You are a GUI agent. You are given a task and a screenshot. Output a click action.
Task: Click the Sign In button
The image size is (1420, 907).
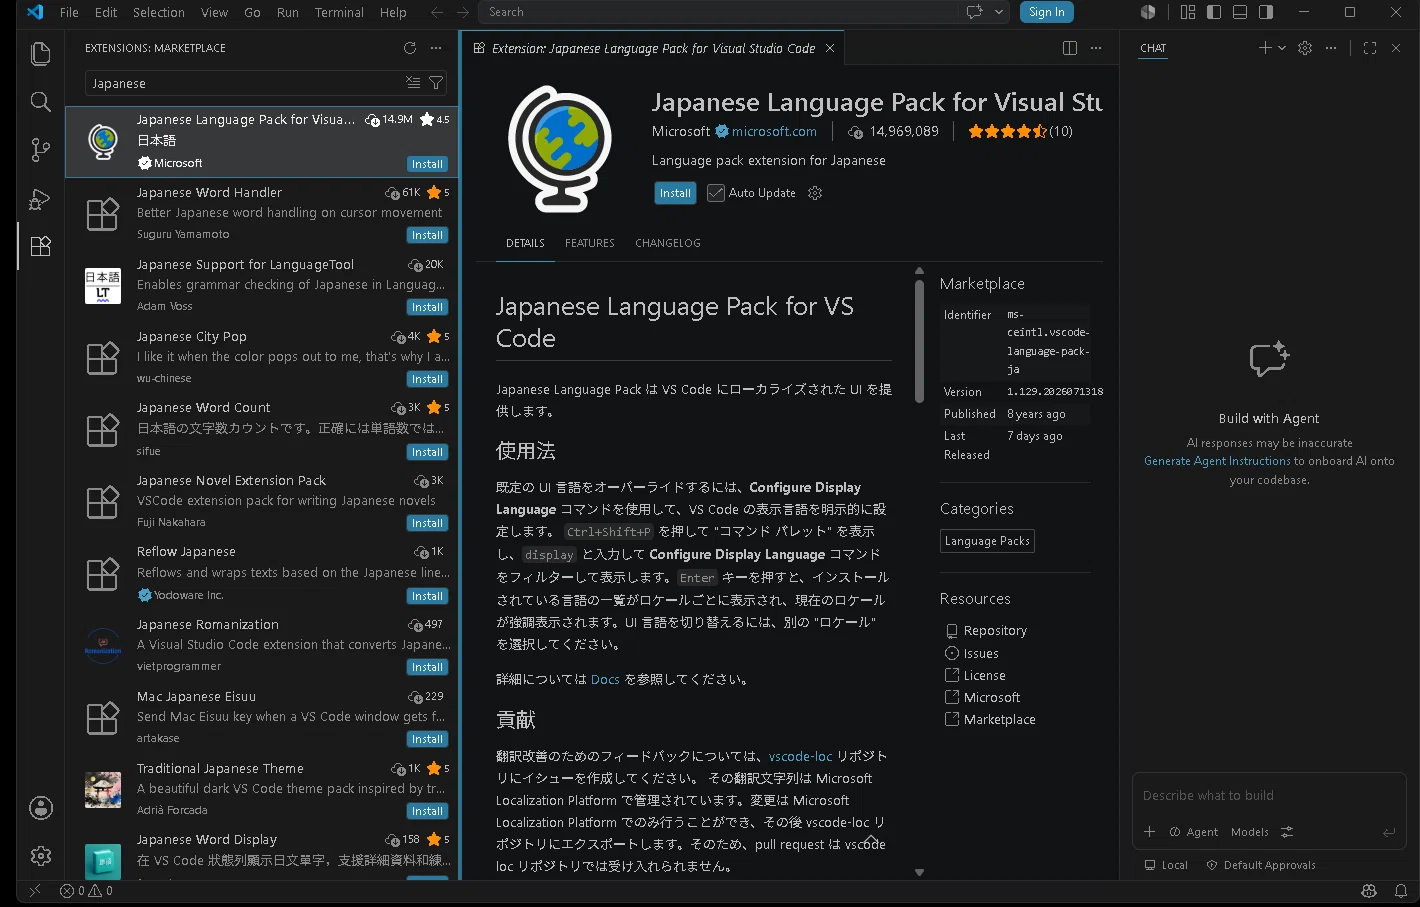click(x=1046, y=12)
